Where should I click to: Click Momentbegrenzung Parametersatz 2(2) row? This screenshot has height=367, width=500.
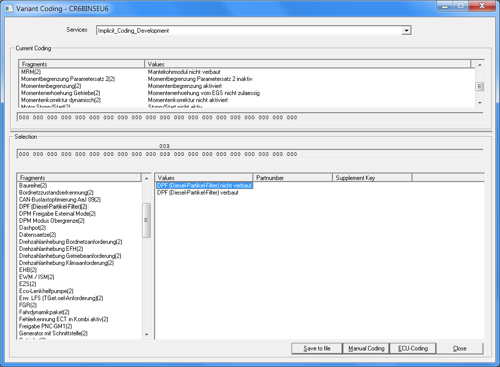[x=68, y=79]
